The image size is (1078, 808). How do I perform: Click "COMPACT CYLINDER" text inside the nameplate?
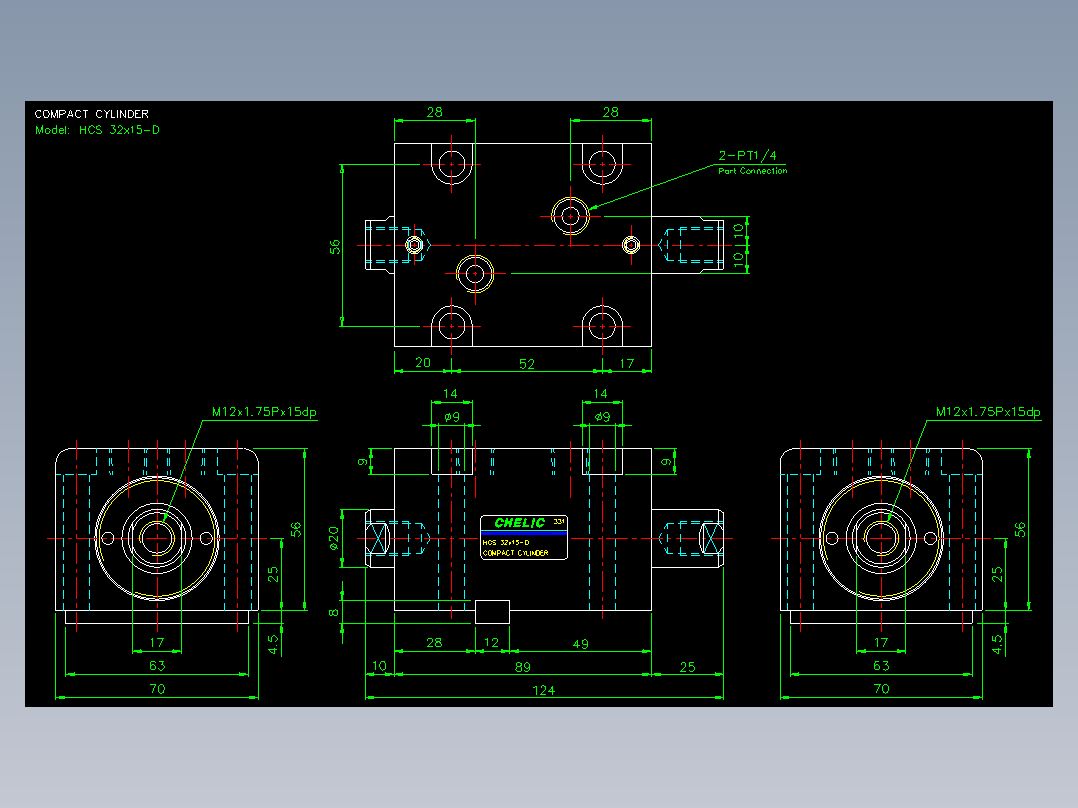tap(516, 553)
